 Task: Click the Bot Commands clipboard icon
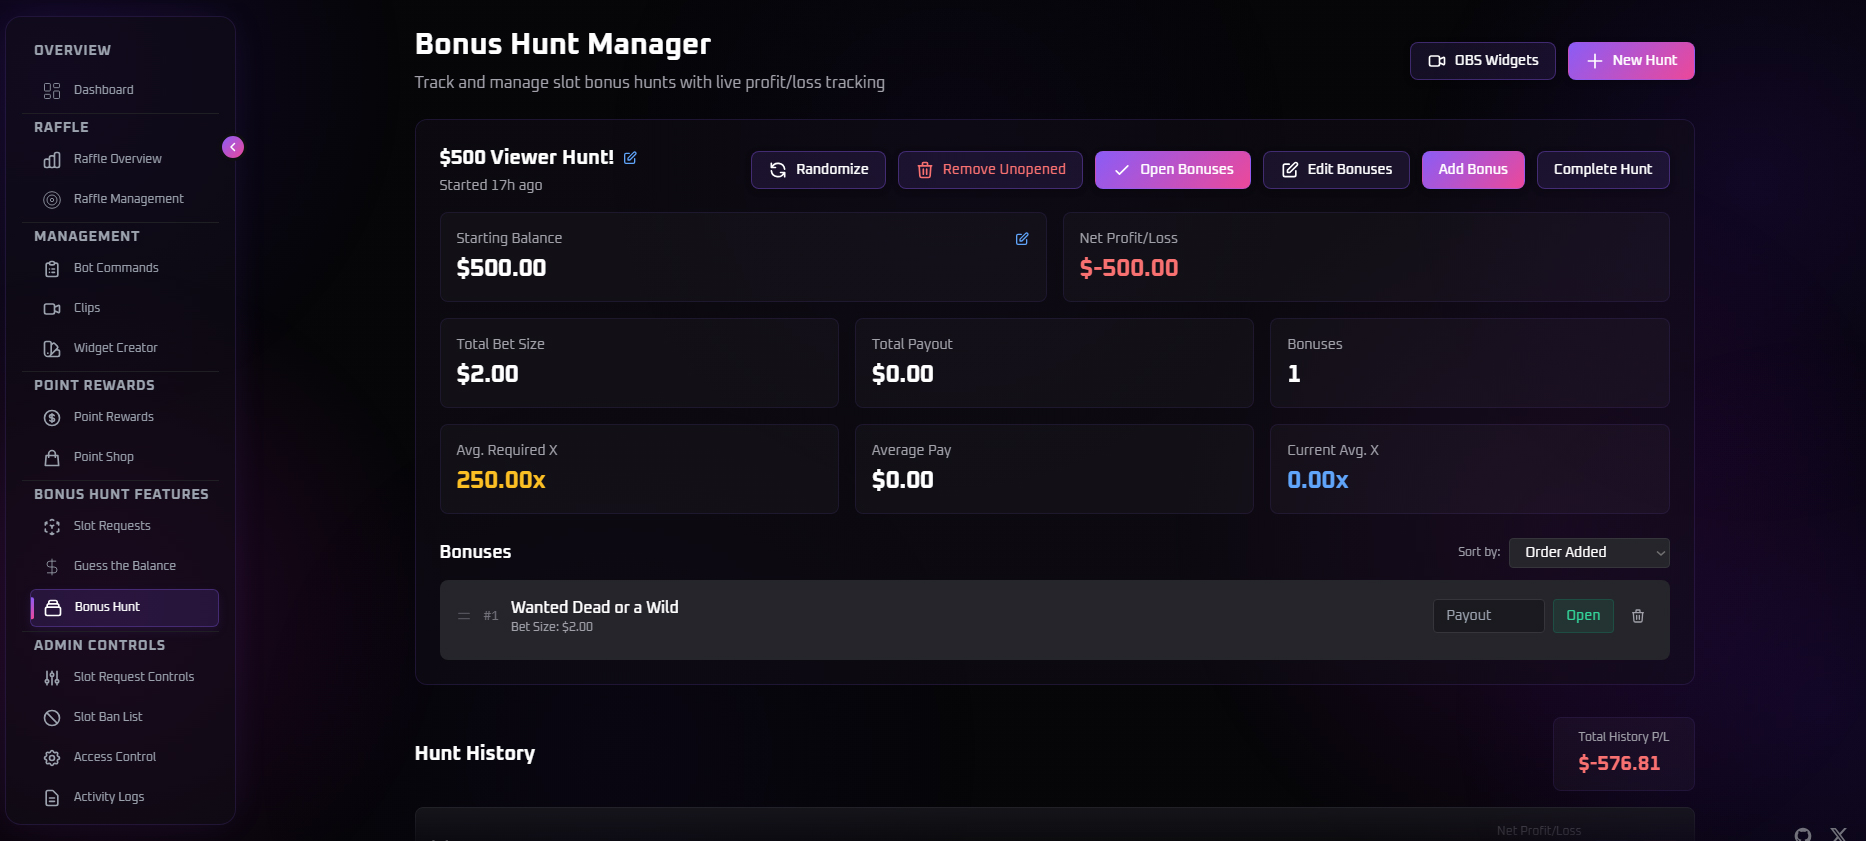pyautogui.click(x=52, y=268)
